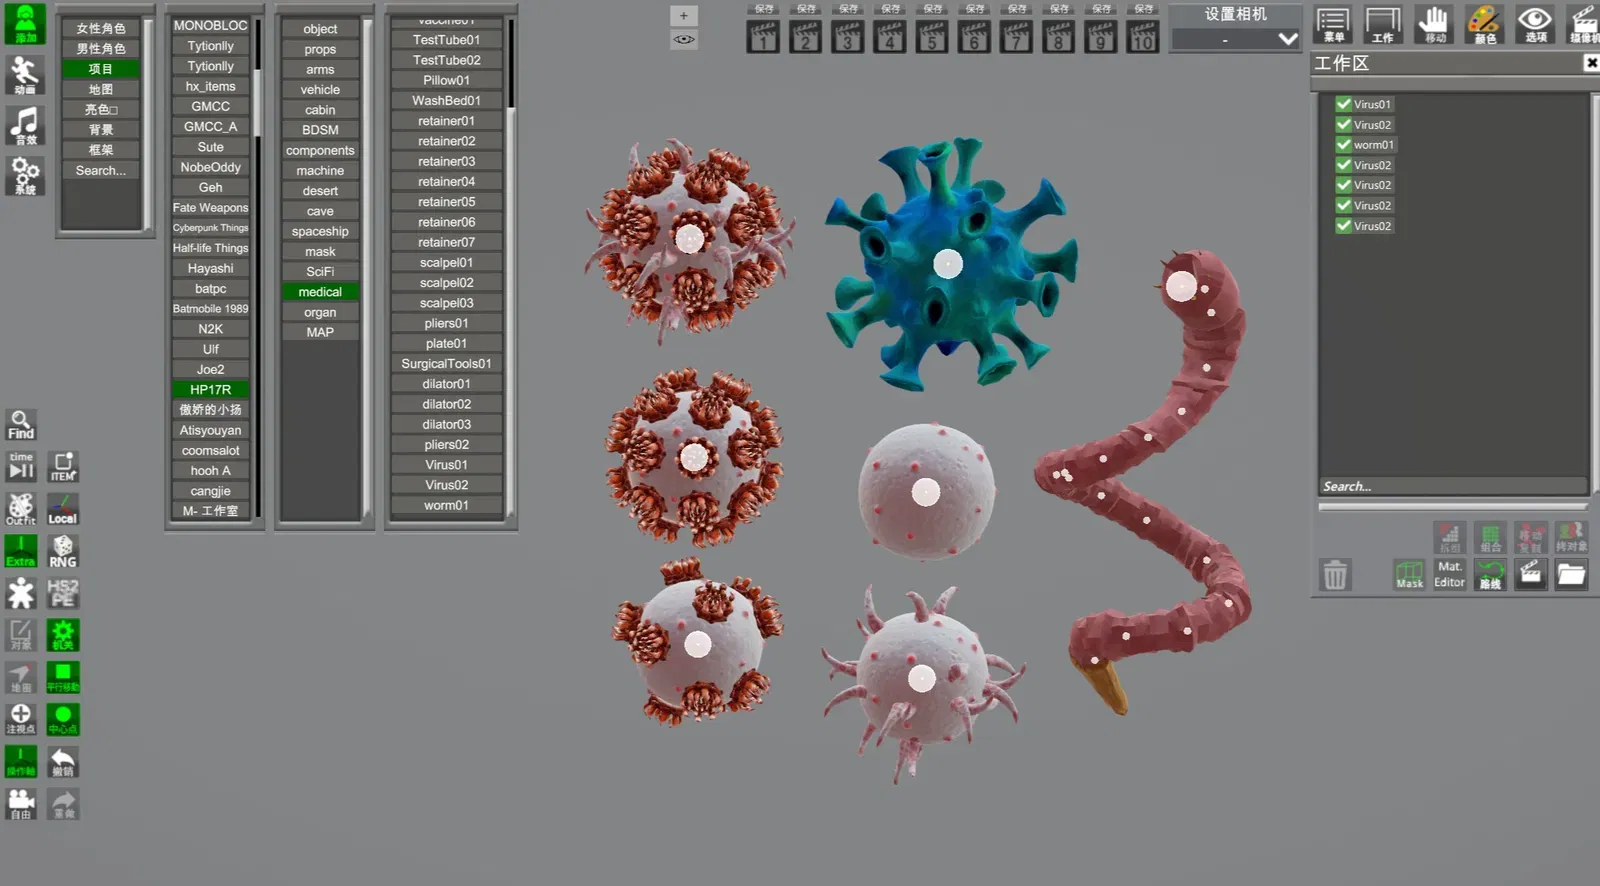Open the Find search tool
The image size is (1600, 886).
tap(21, 424)
